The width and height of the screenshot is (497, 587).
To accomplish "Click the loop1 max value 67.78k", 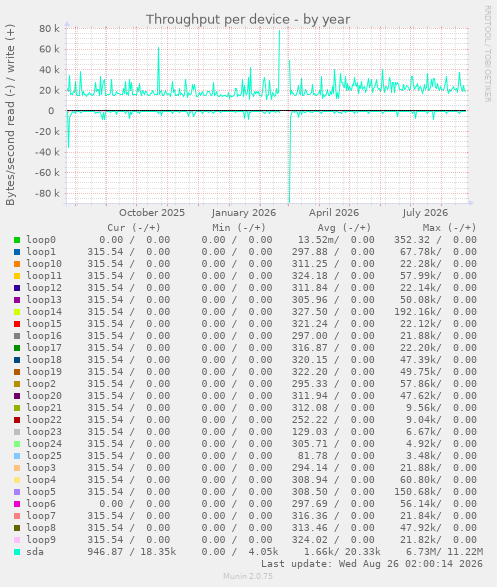I will pos(421,252).
